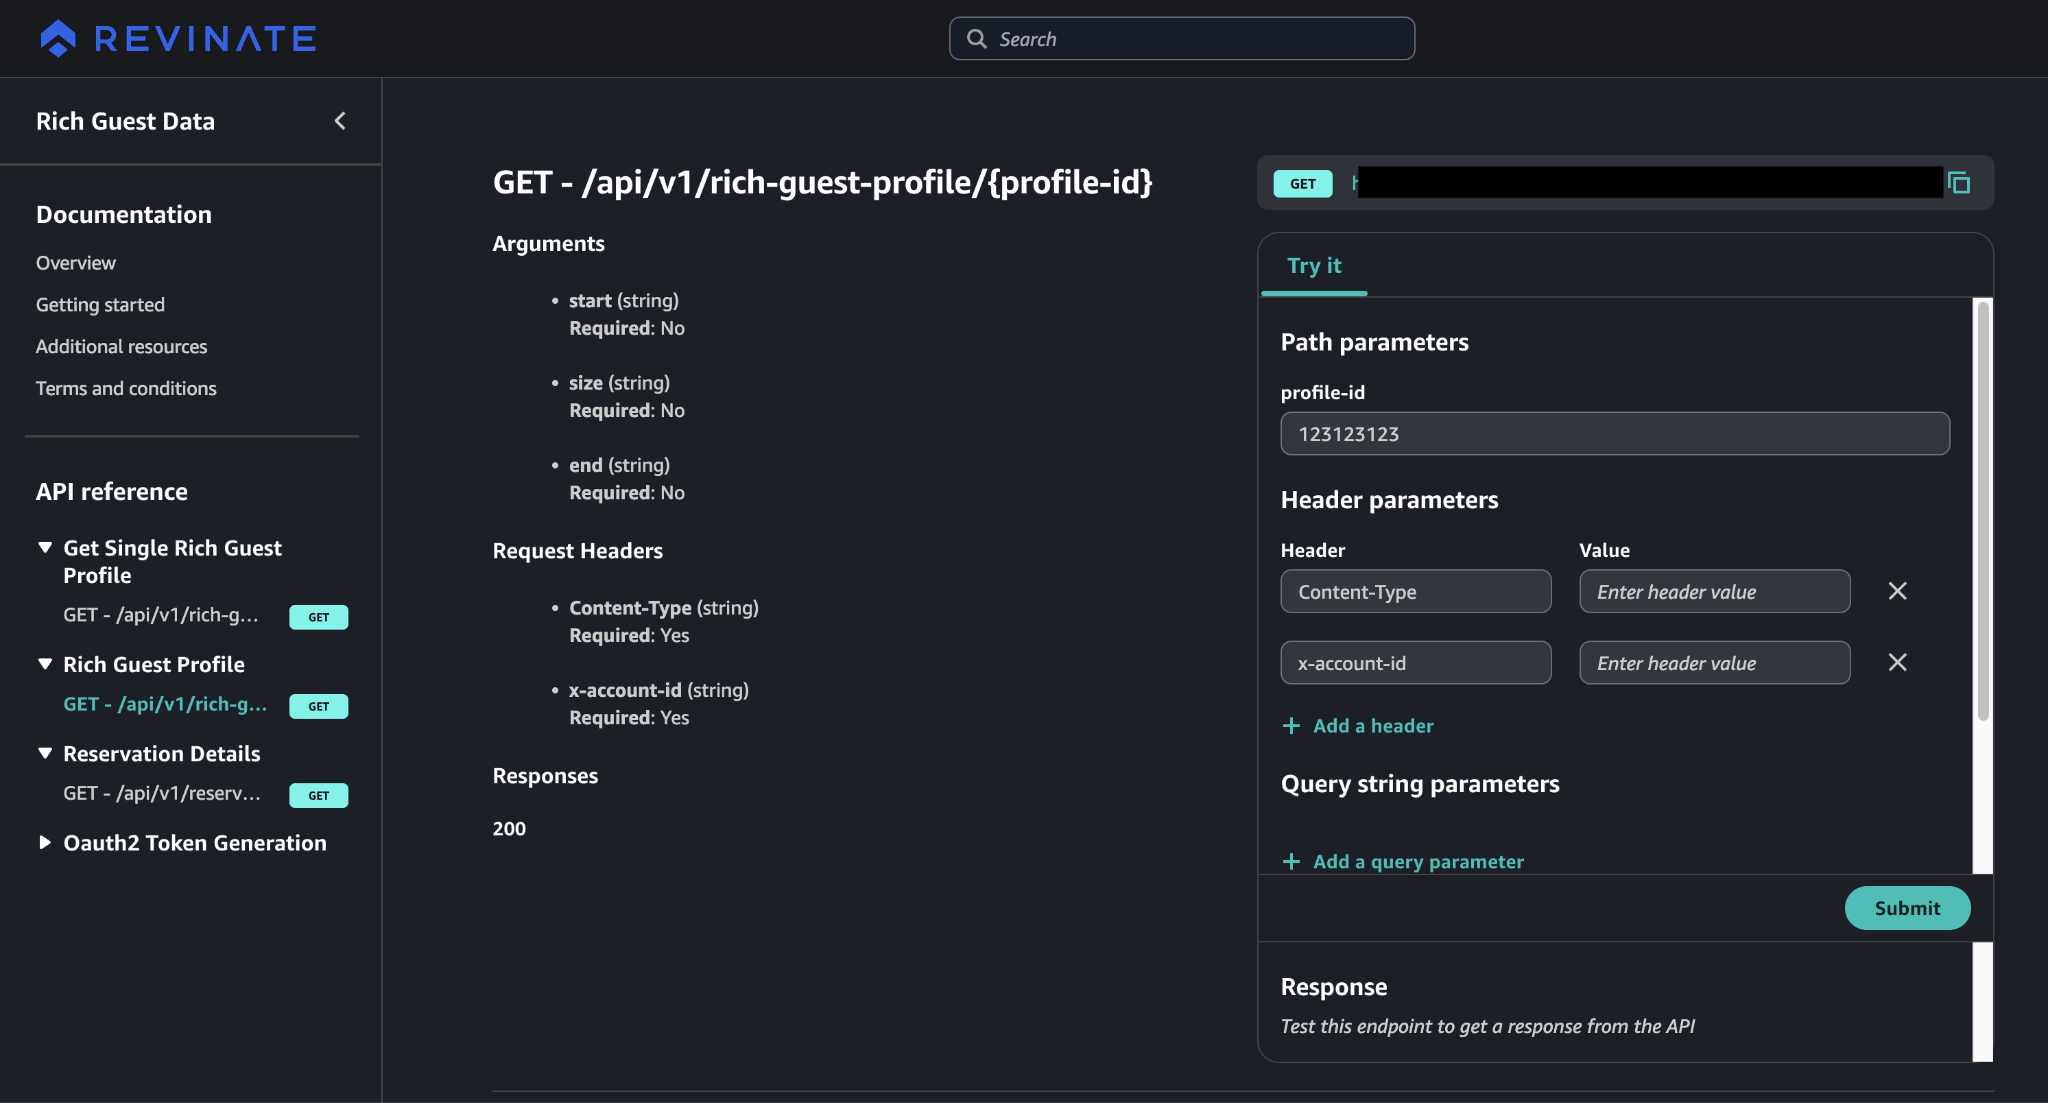The height and width of the screenshot is (1103, 2048).
Task: Expand Oauth2 Token Generation section
Action: click(x=45, y=843)
